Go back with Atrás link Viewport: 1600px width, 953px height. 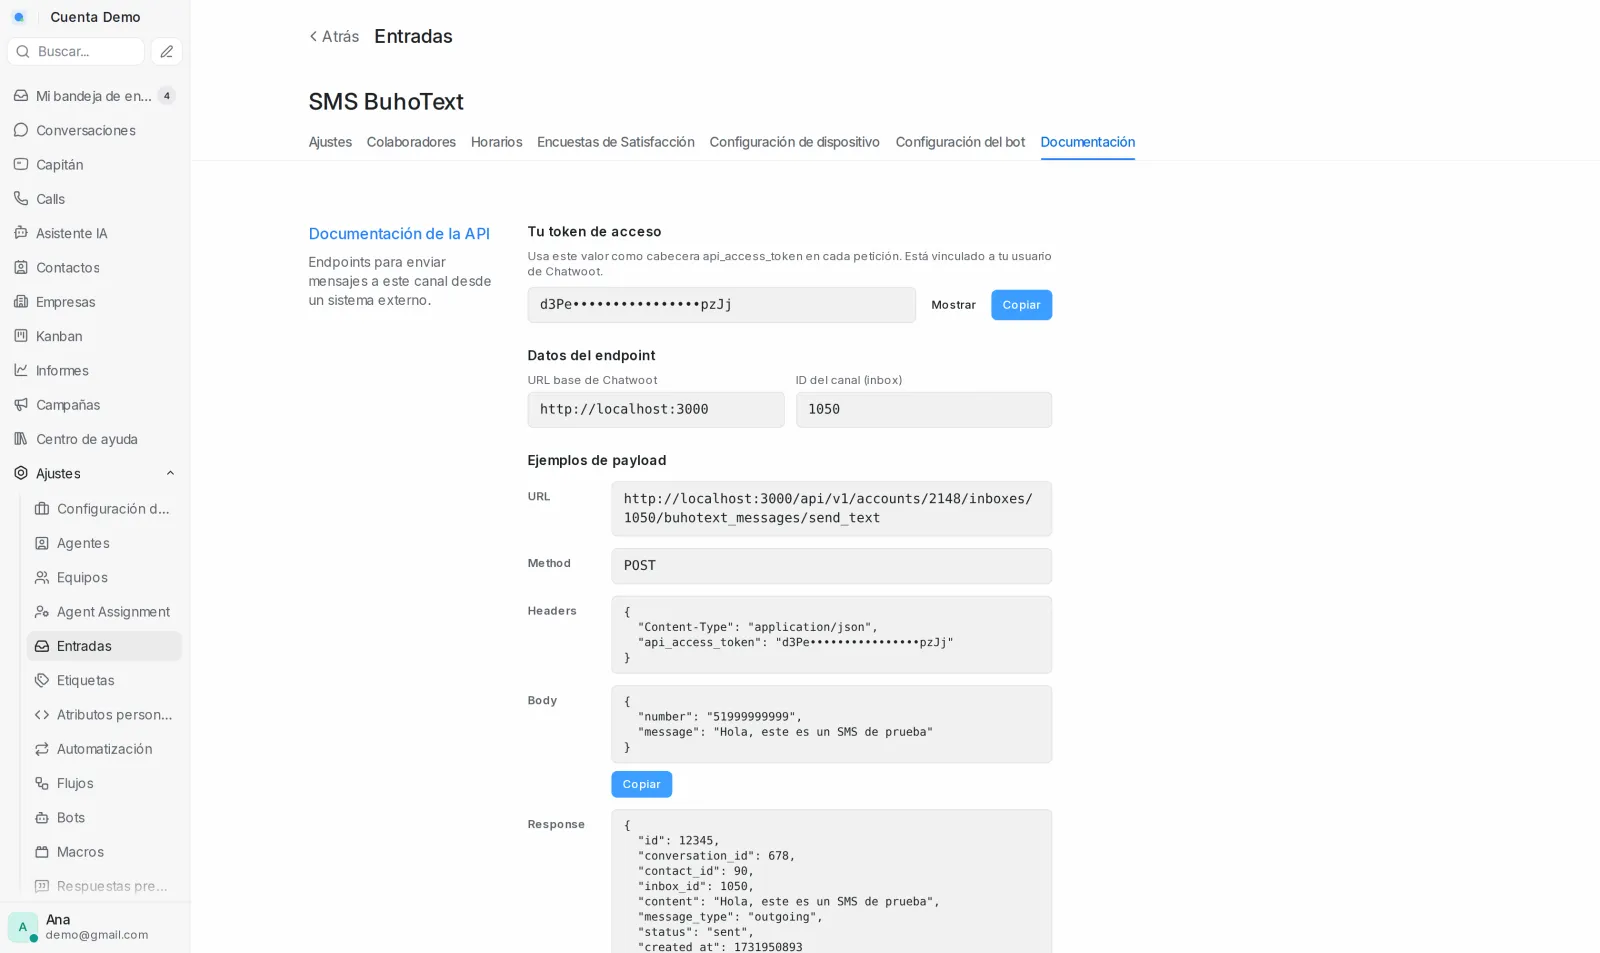click(x=334, y=36)
